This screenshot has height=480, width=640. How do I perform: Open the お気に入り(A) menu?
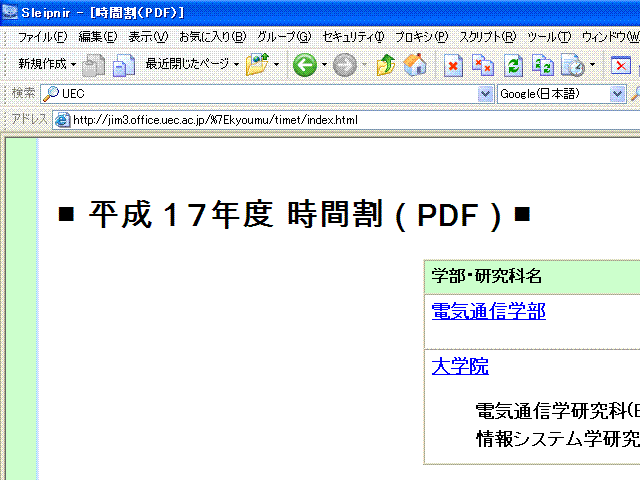pos(212,37)
